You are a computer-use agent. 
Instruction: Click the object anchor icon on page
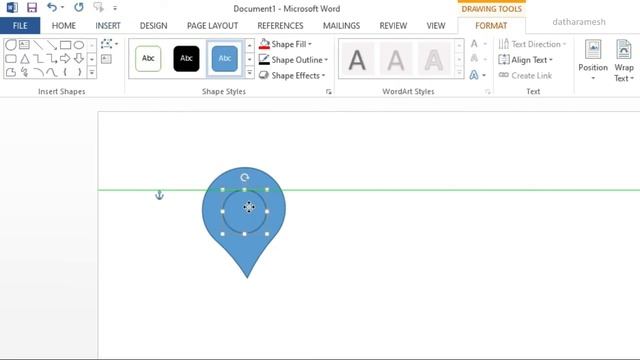tap(159, 195)
